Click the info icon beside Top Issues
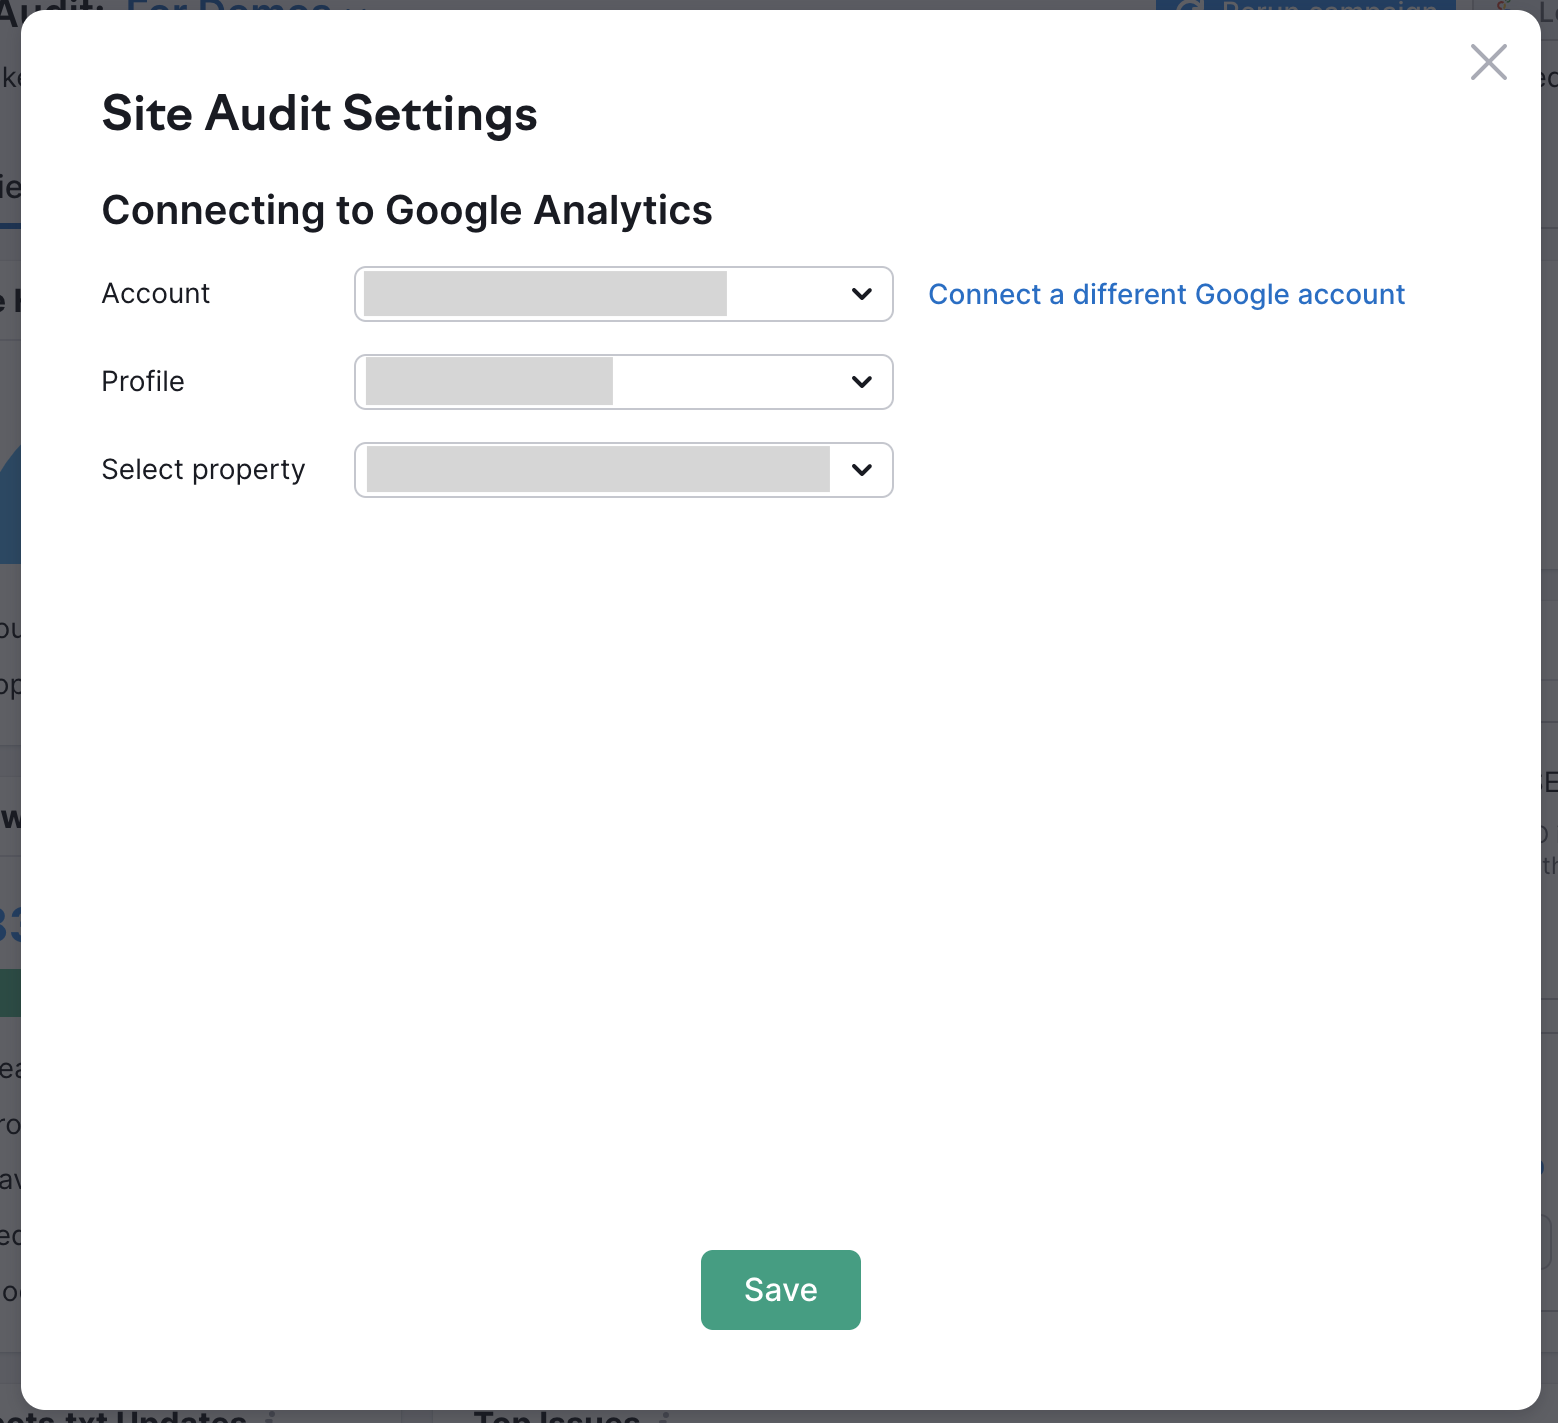1558x1423 pixels. tap(663, 1417)
